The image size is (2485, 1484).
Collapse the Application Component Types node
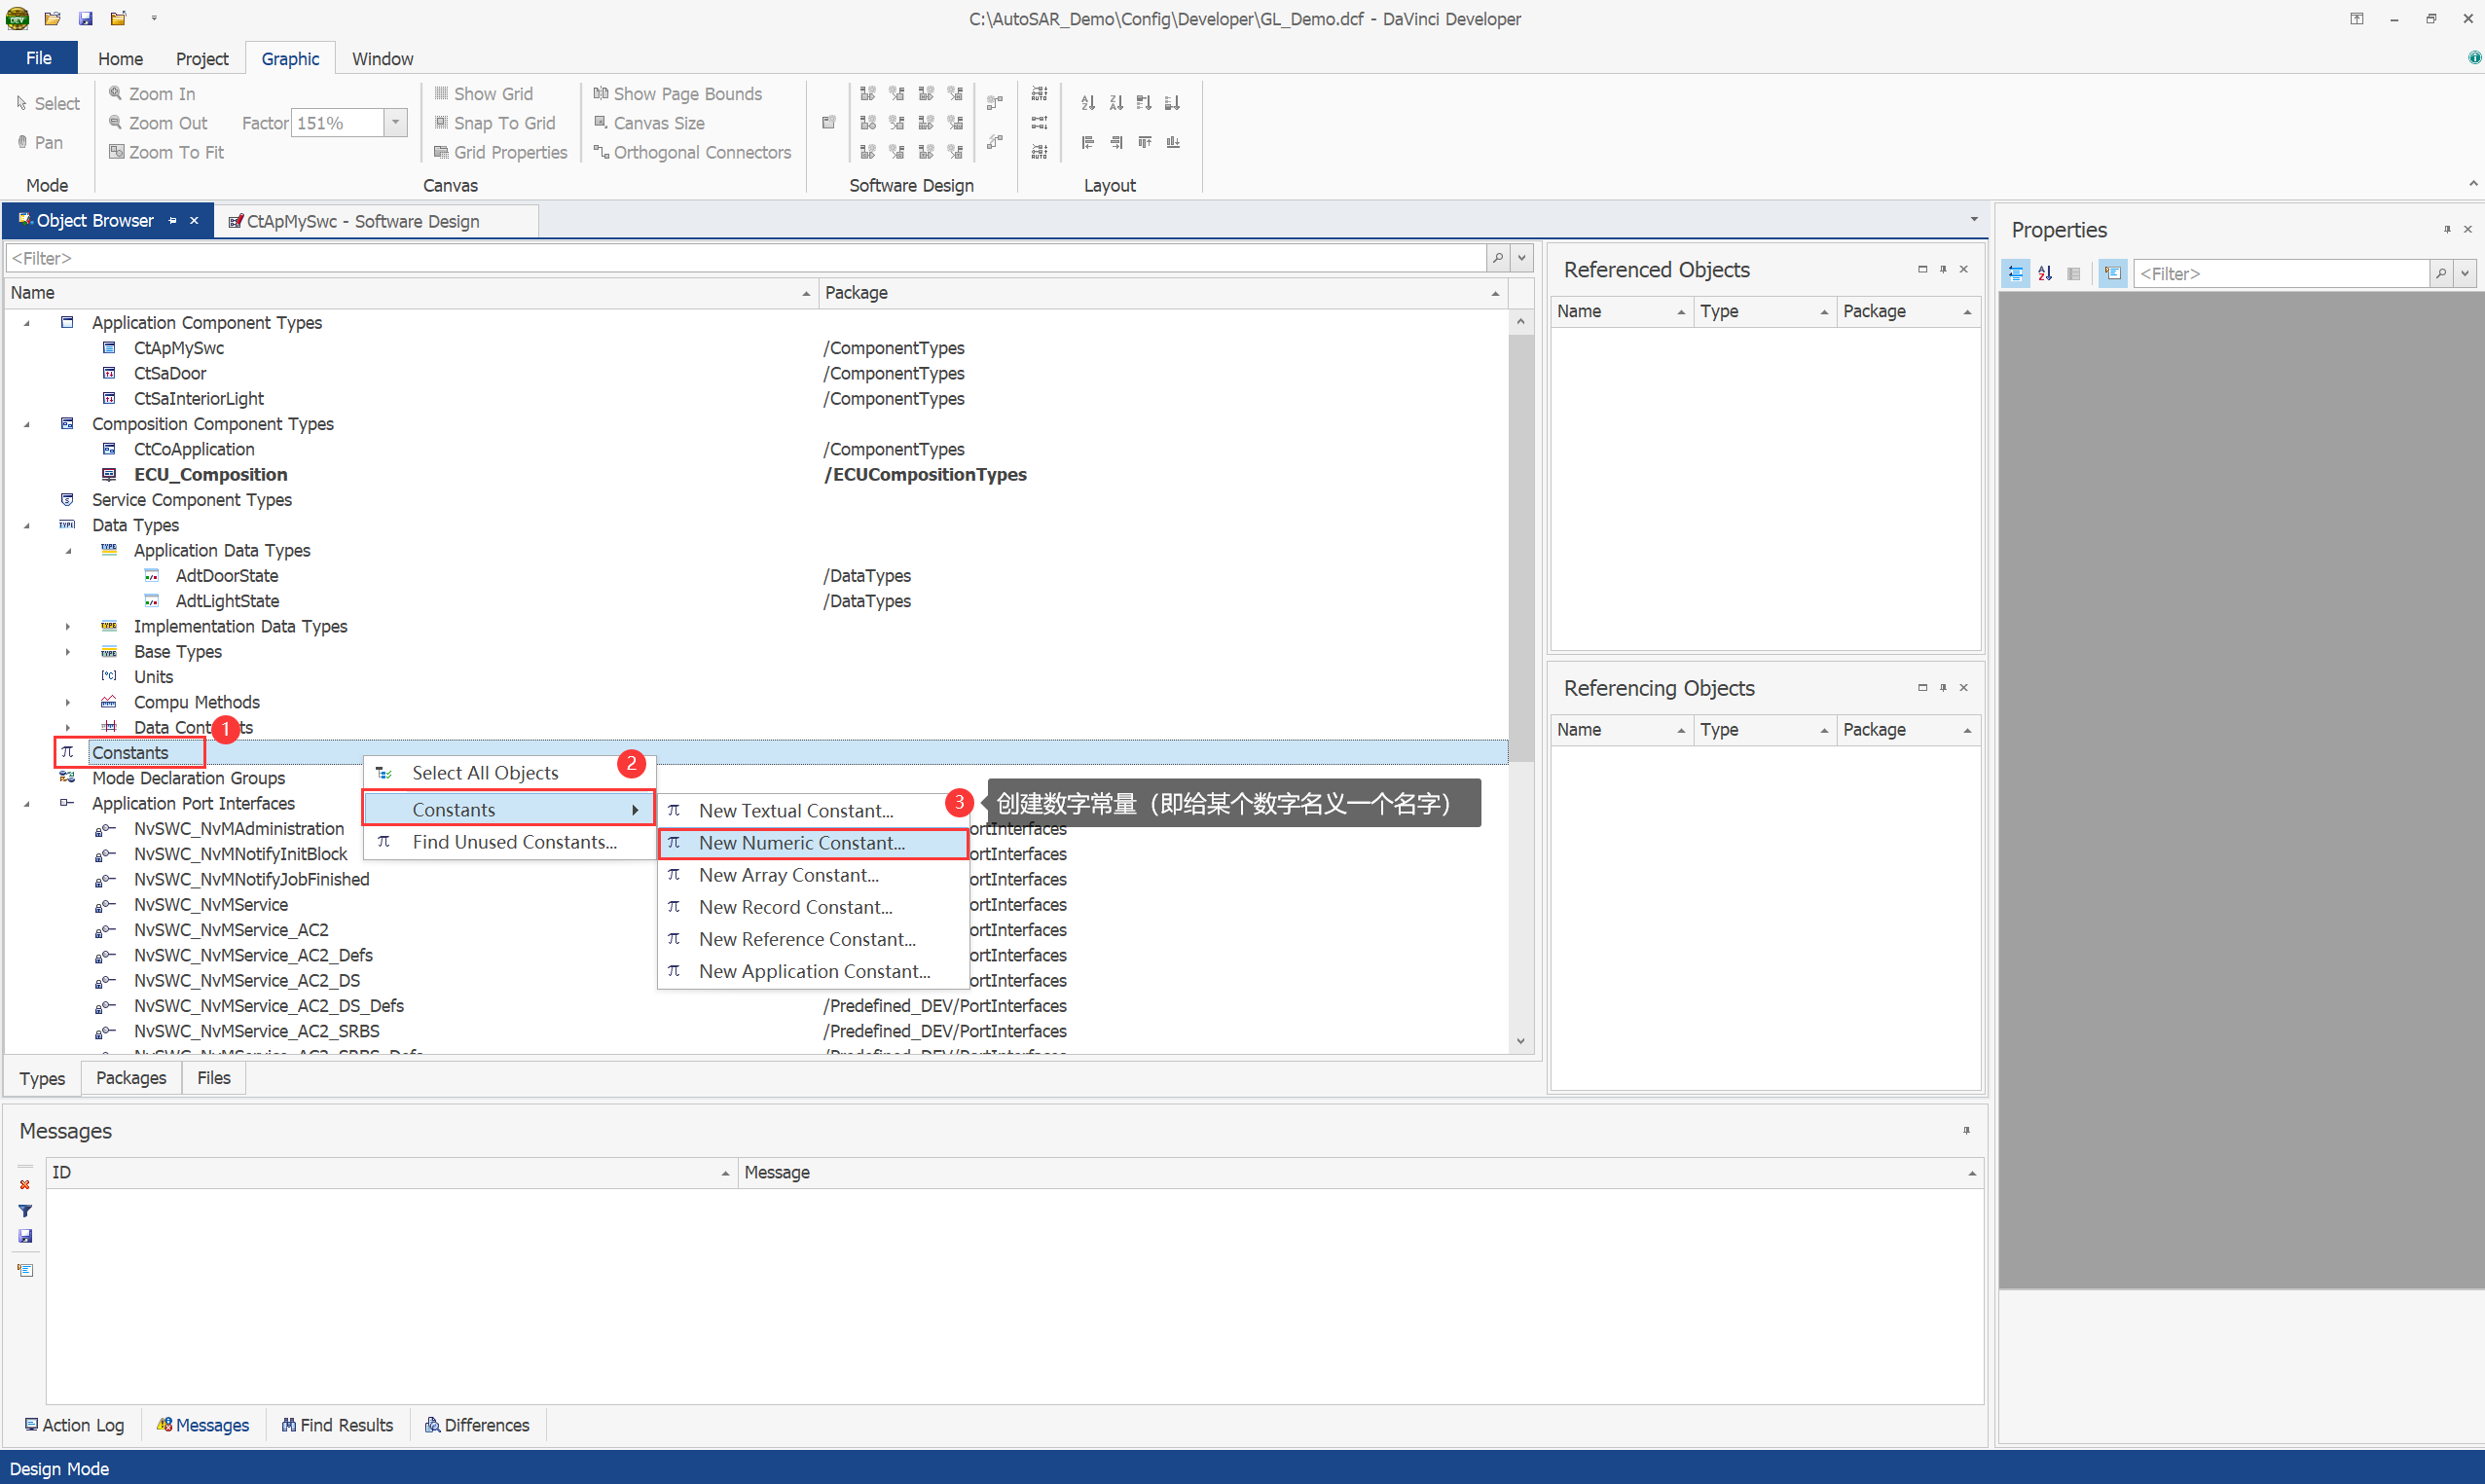(27, 323)
